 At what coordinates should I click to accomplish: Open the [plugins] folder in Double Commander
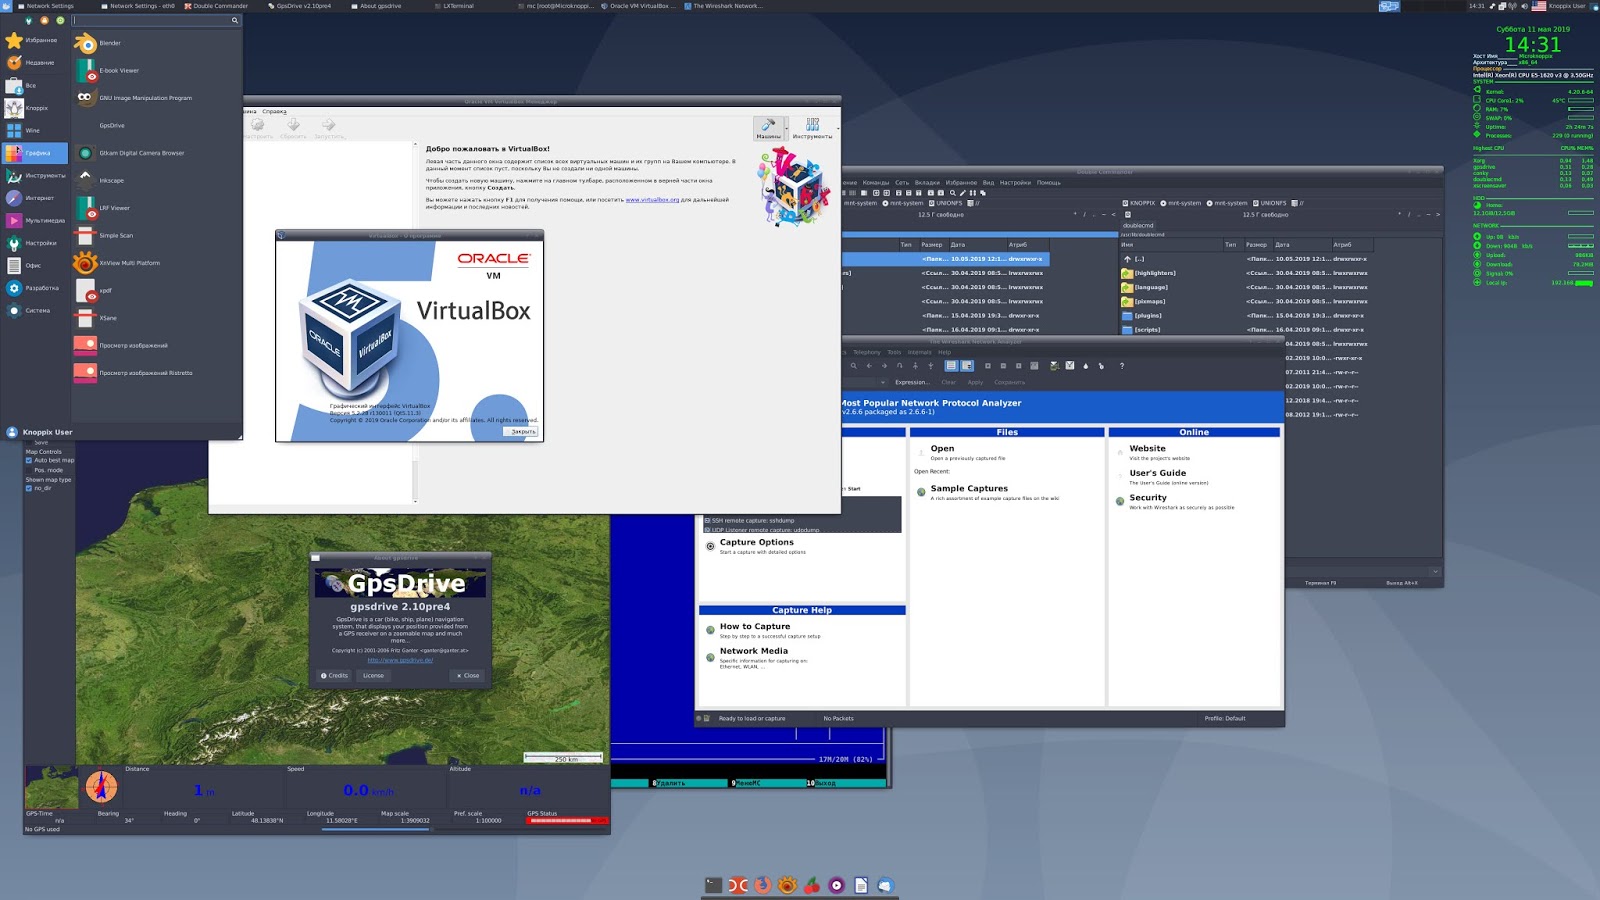tap(1142, 316)
